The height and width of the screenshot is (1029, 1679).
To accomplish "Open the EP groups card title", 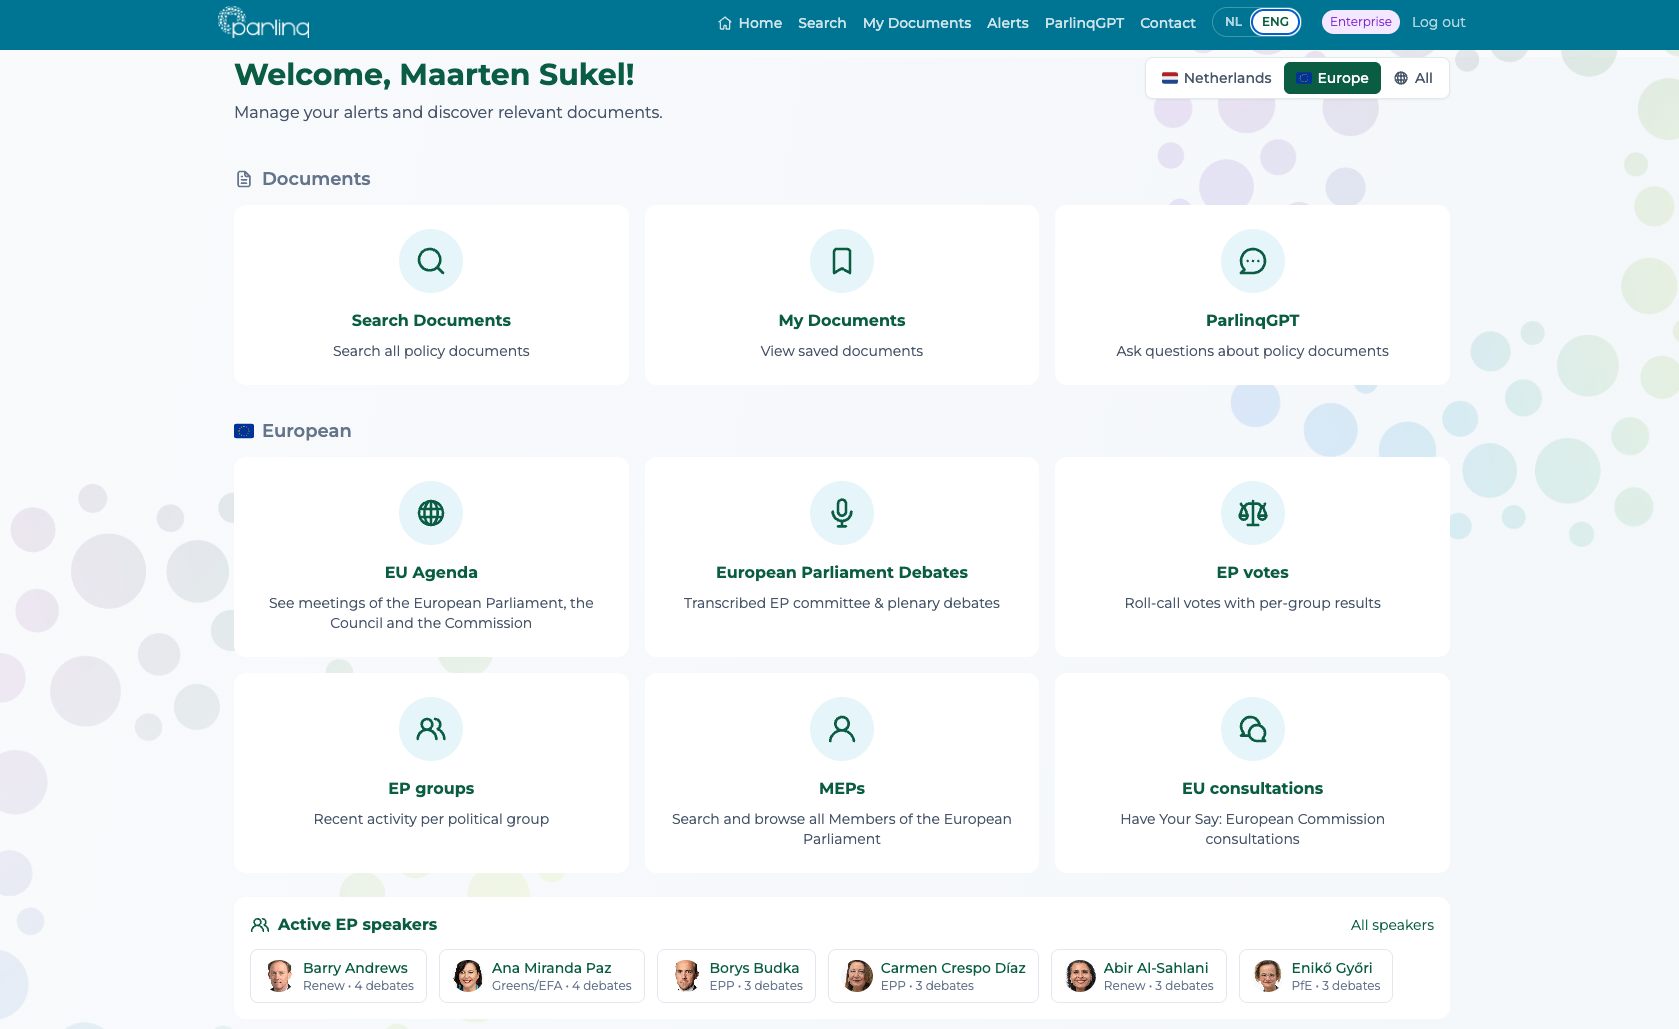I will pos(431,788).
